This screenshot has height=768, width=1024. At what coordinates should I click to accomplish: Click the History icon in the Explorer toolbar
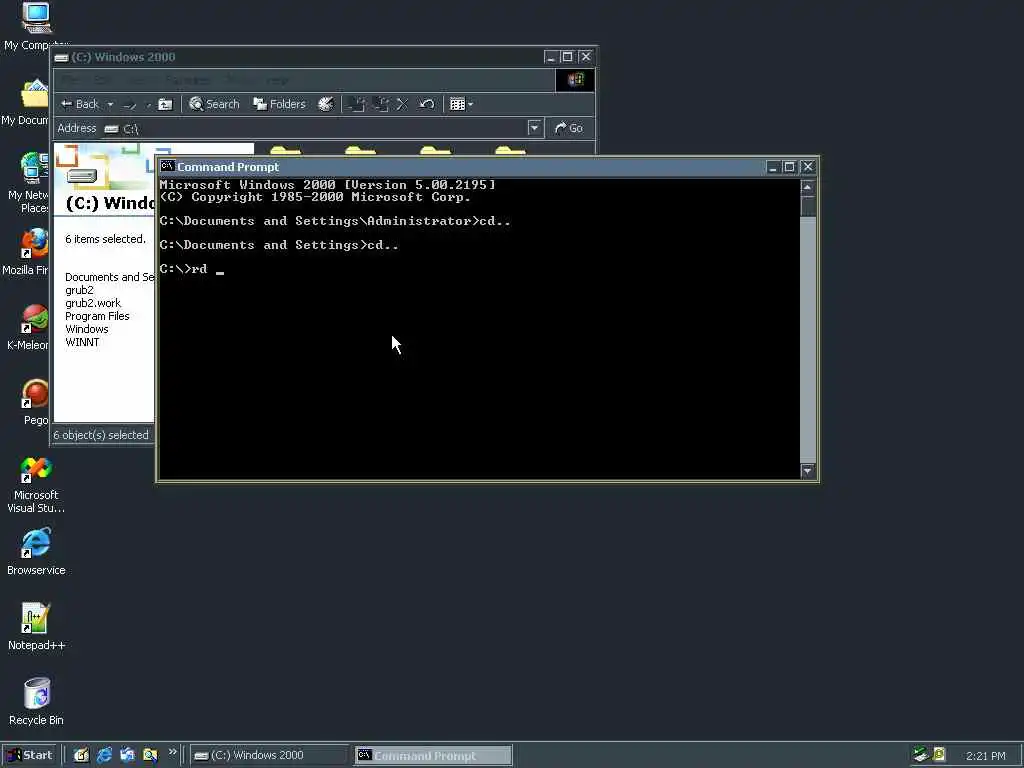click(x=325, y=104)
